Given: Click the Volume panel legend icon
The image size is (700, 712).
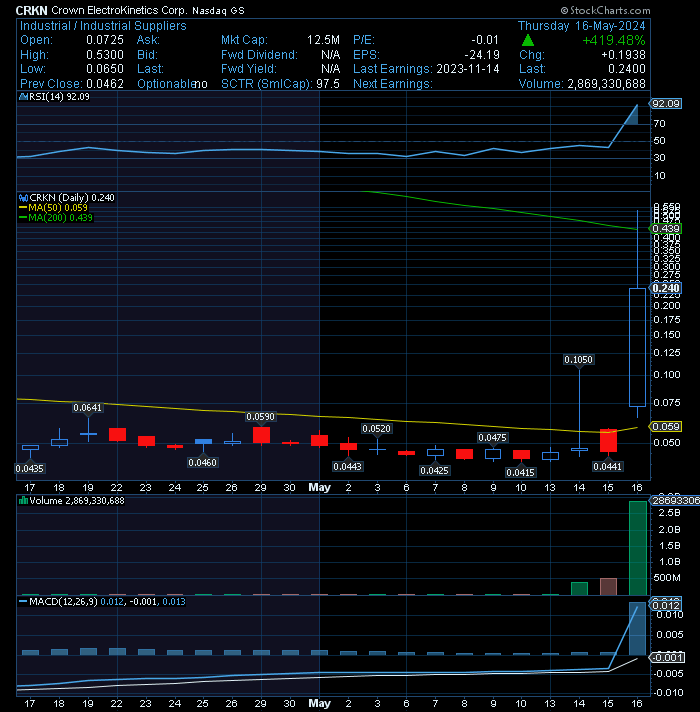Looking at the screenshot, I should [23, 500].
